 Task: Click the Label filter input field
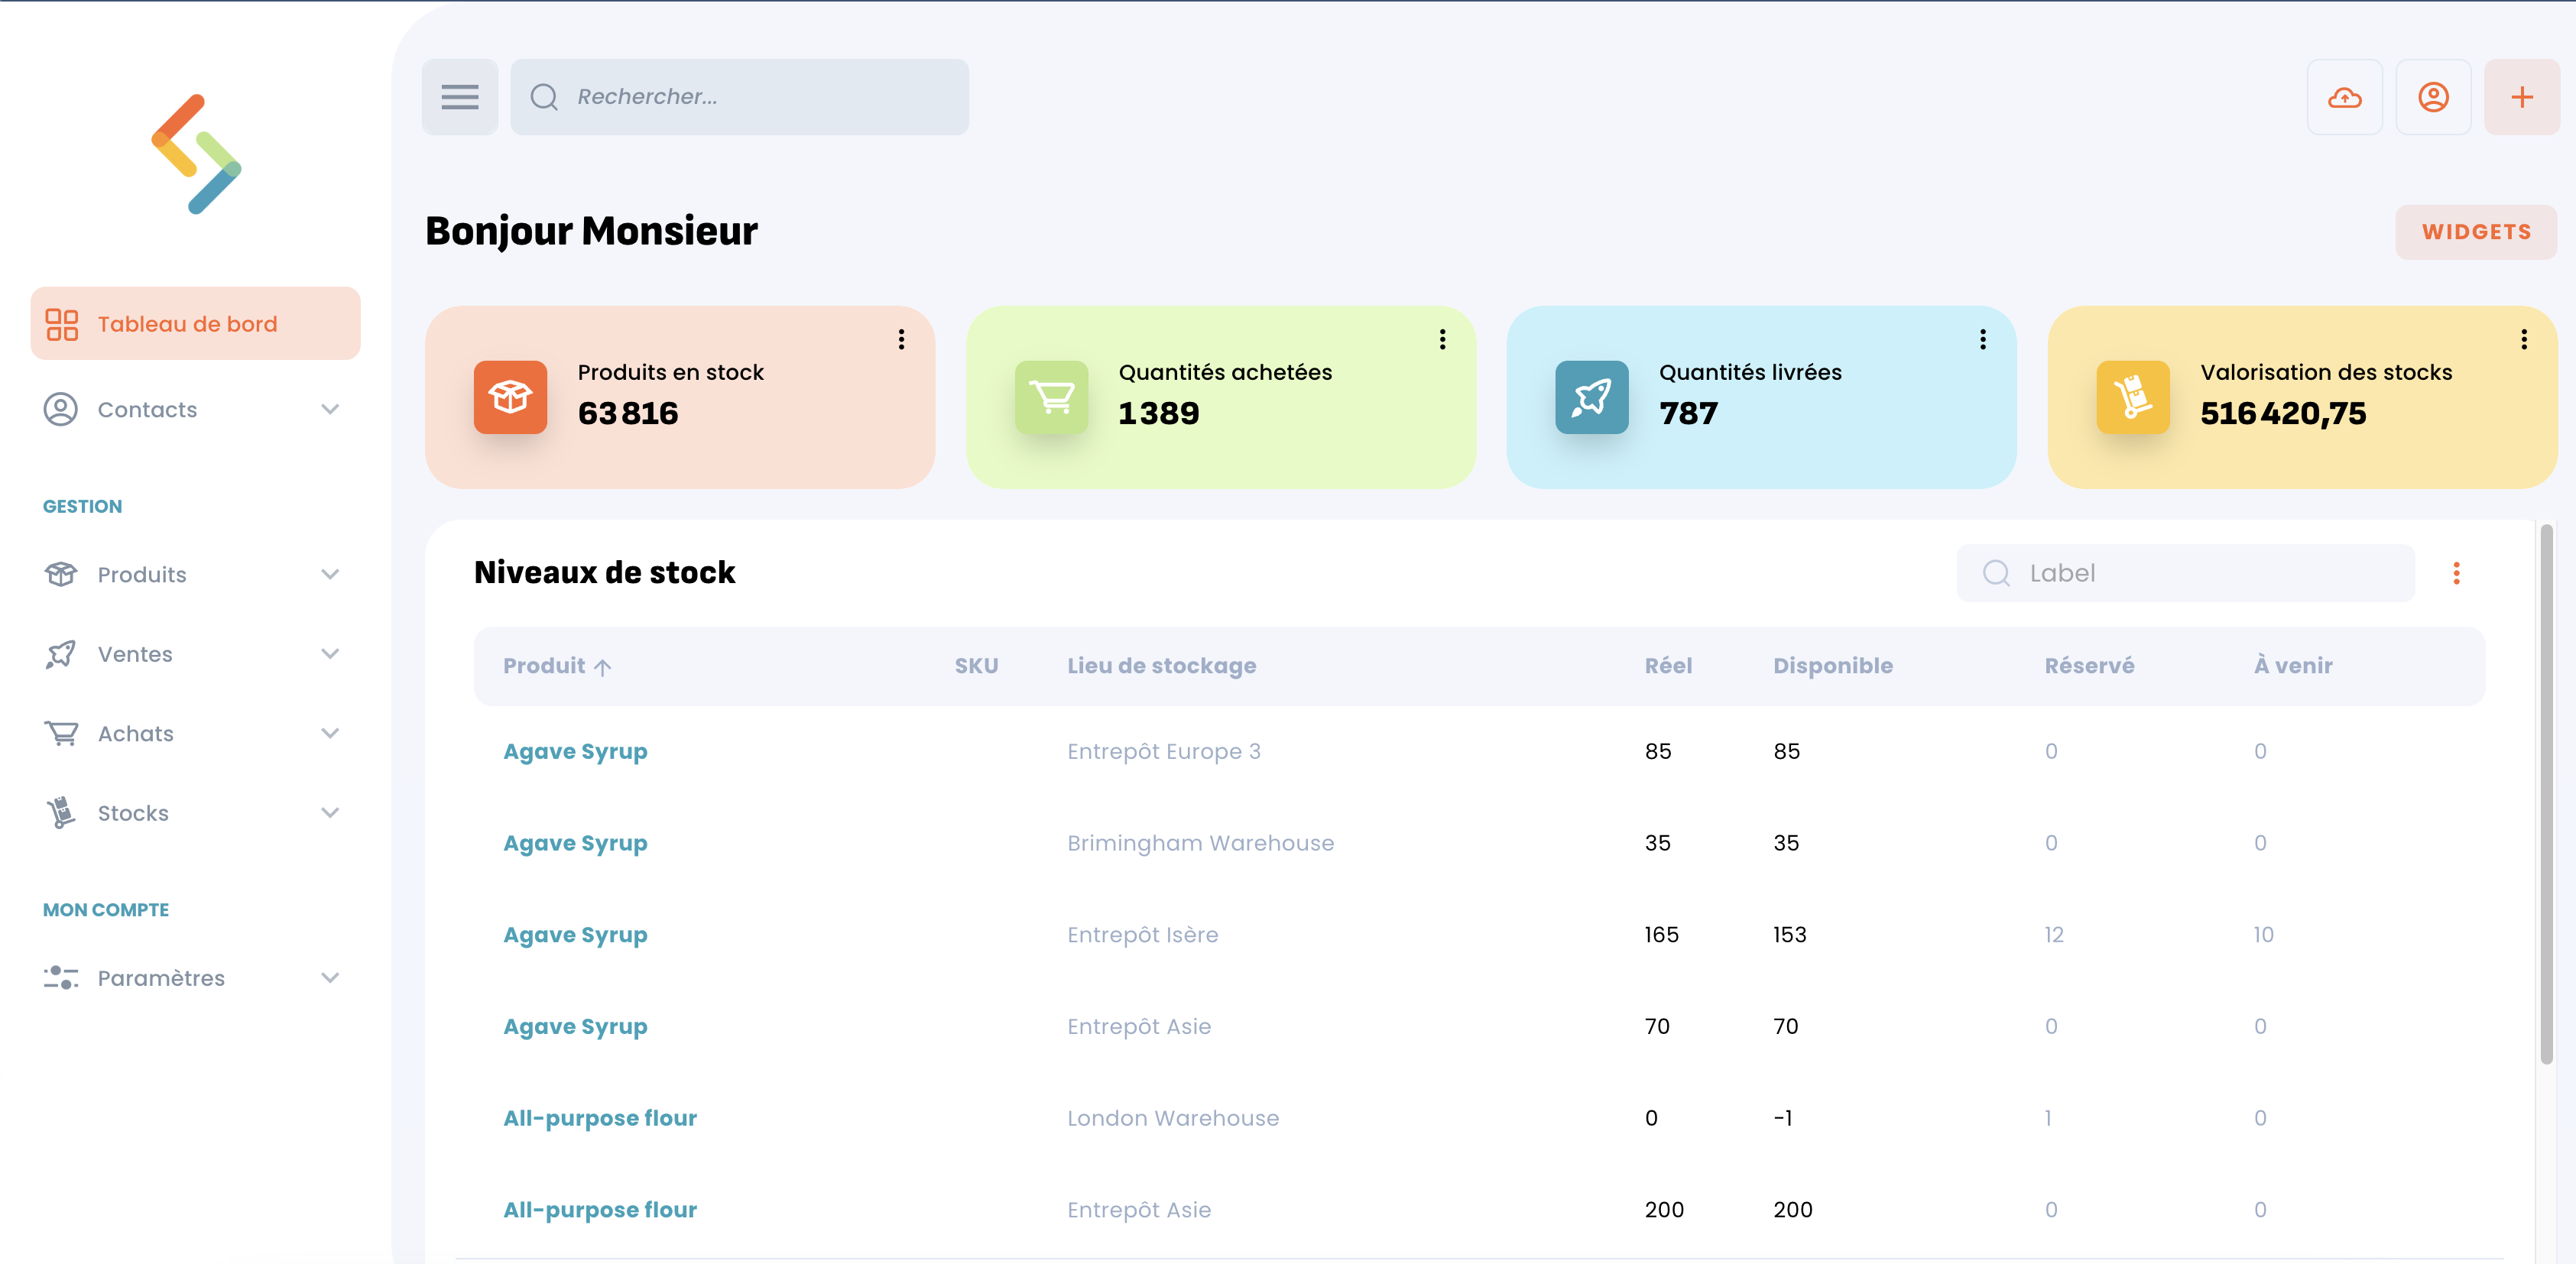2186,573
